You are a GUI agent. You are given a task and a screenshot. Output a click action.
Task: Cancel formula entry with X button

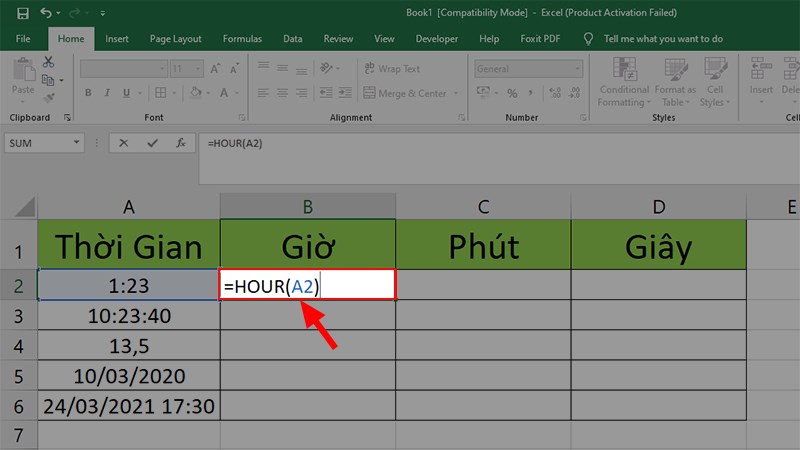(123, 143)
